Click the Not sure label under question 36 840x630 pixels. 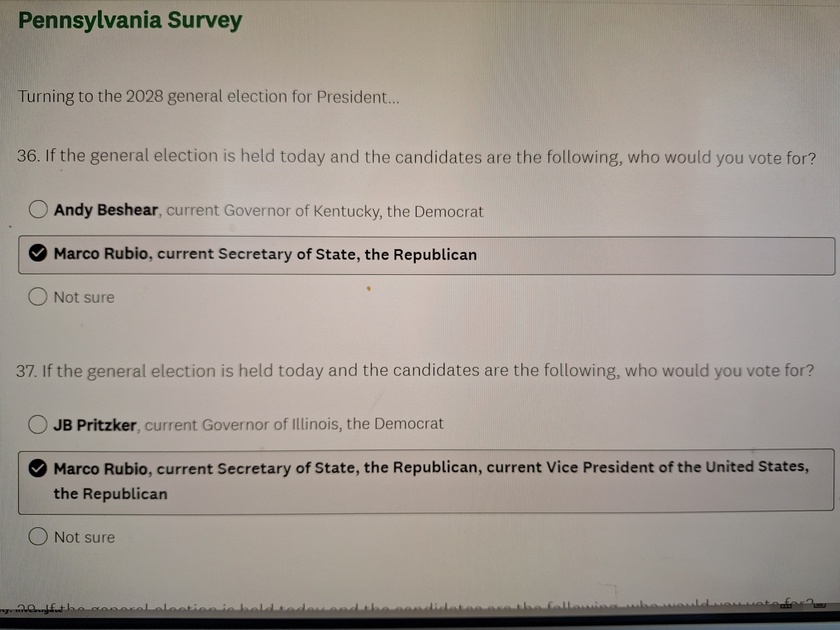tap(84, 297)
